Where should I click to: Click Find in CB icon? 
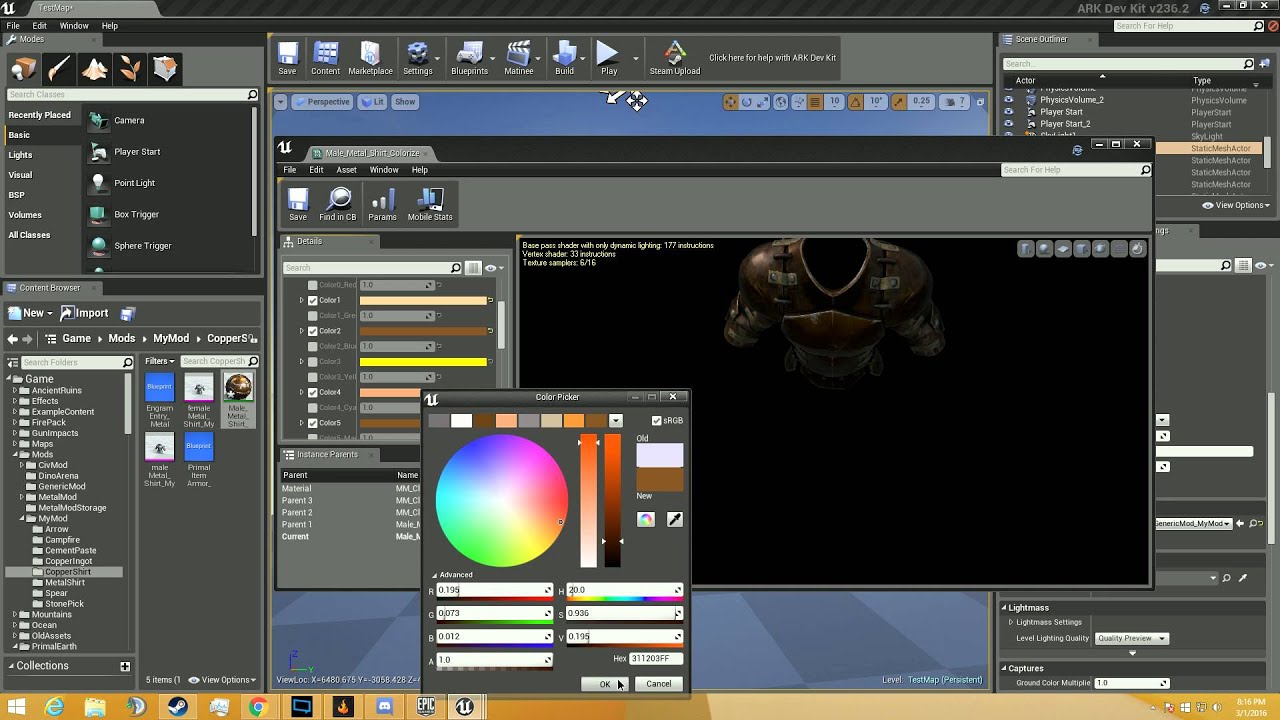click(x=338, y=204)
